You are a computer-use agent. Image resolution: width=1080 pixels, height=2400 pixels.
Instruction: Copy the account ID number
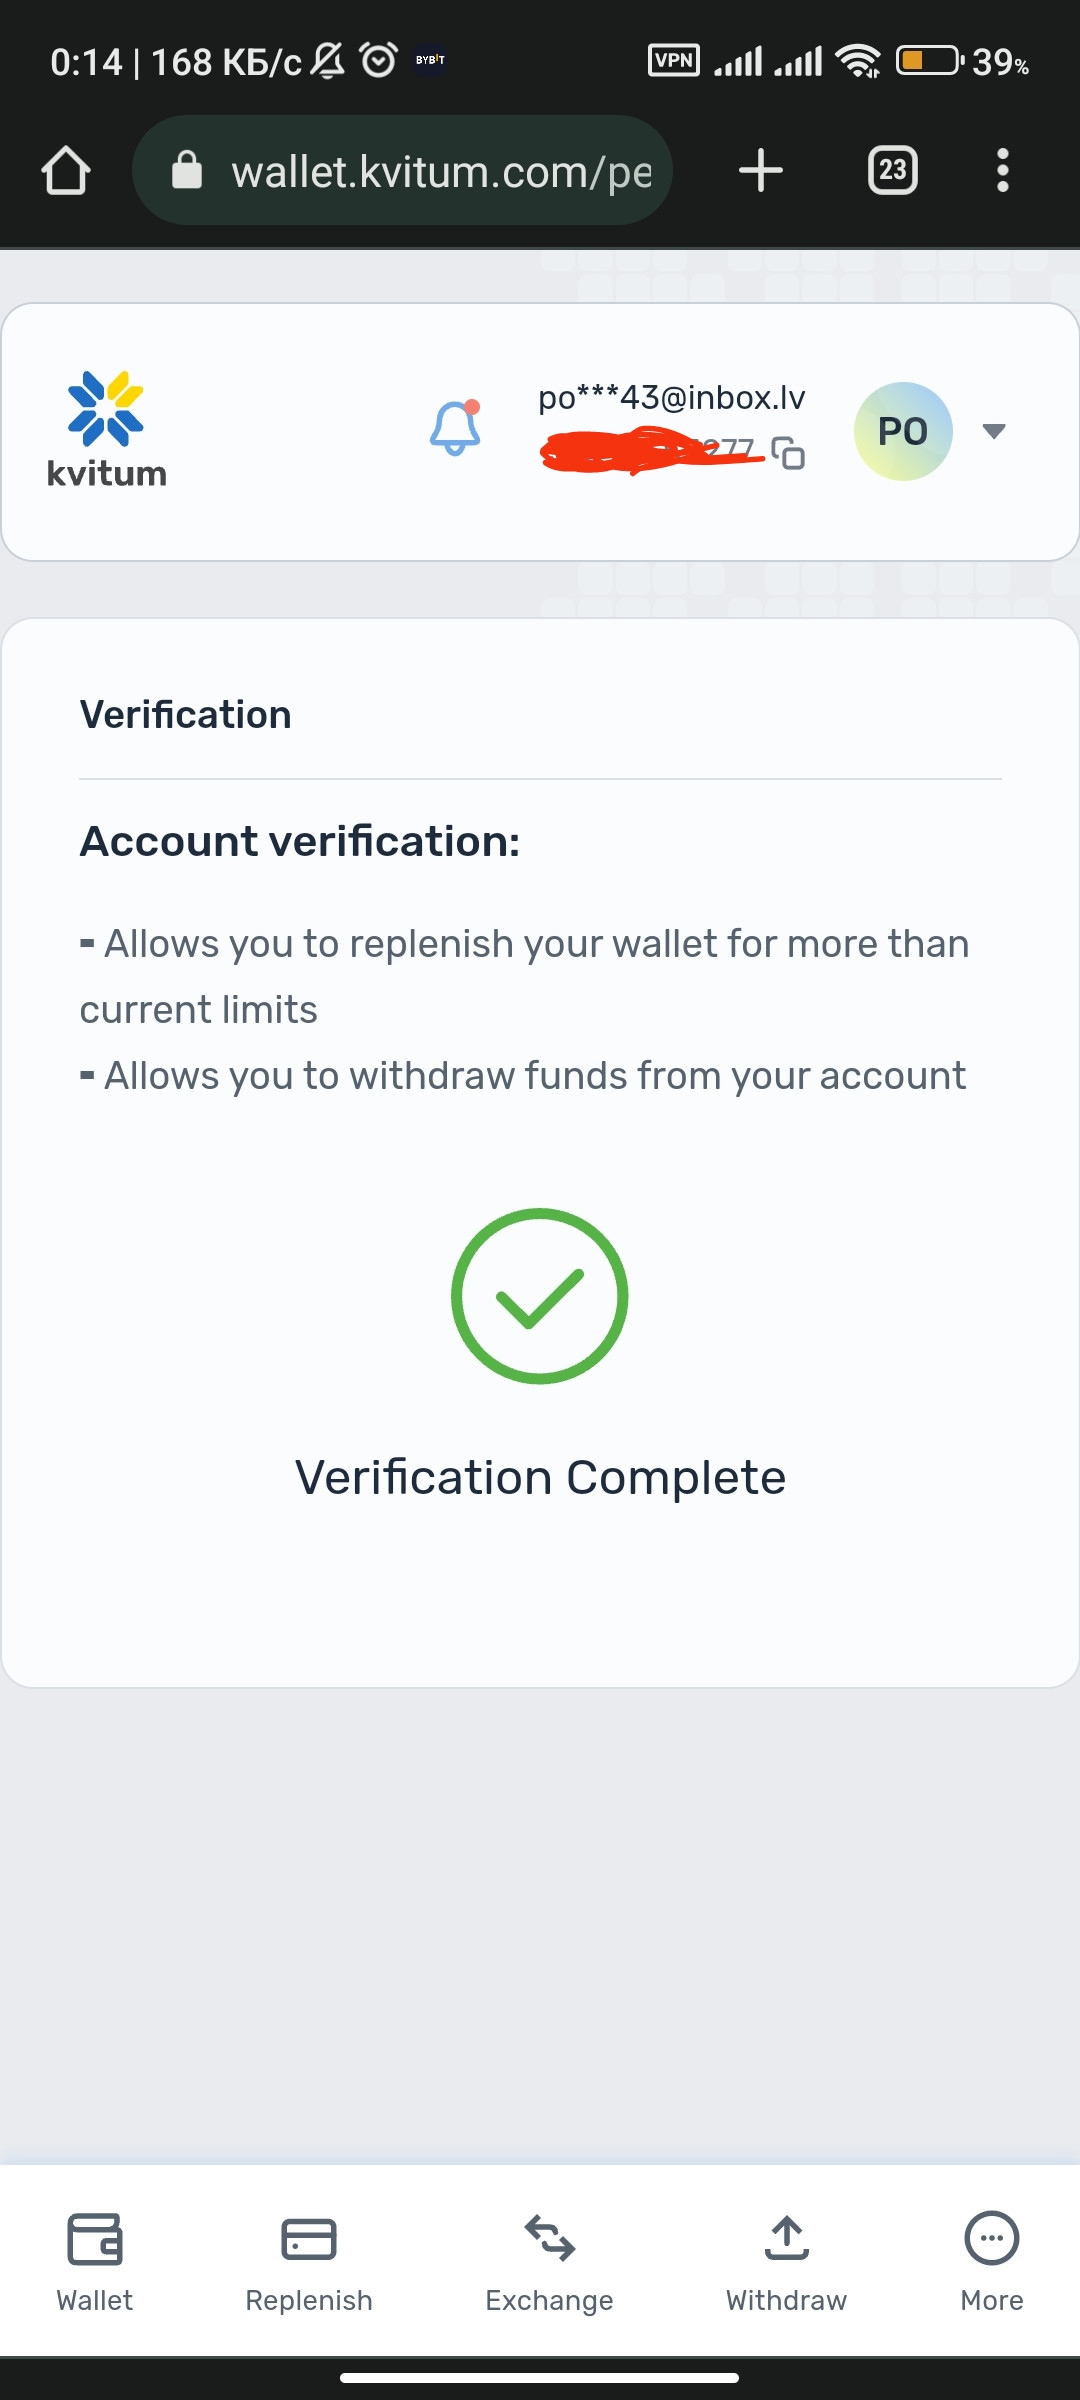pos(789,453)
